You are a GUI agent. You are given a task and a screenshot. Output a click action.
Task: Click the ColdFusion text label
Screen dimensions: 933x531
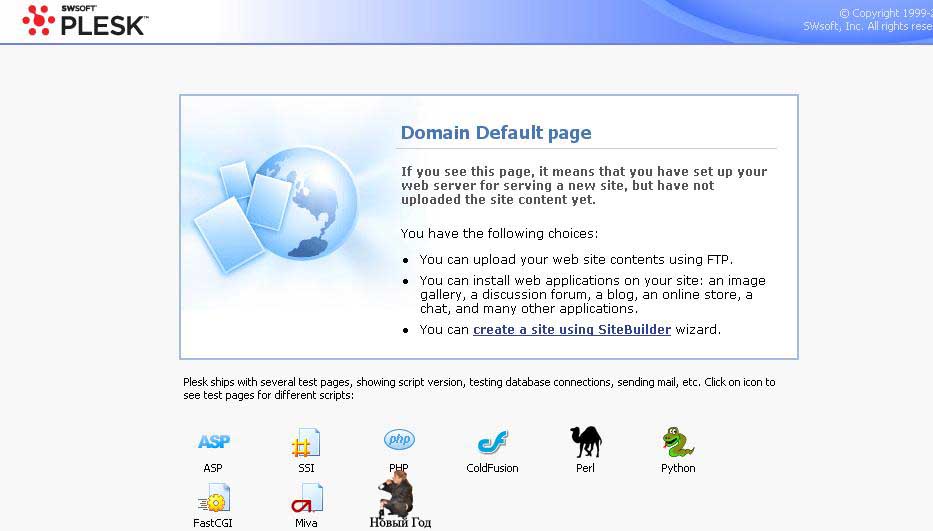tap(492, 468)
